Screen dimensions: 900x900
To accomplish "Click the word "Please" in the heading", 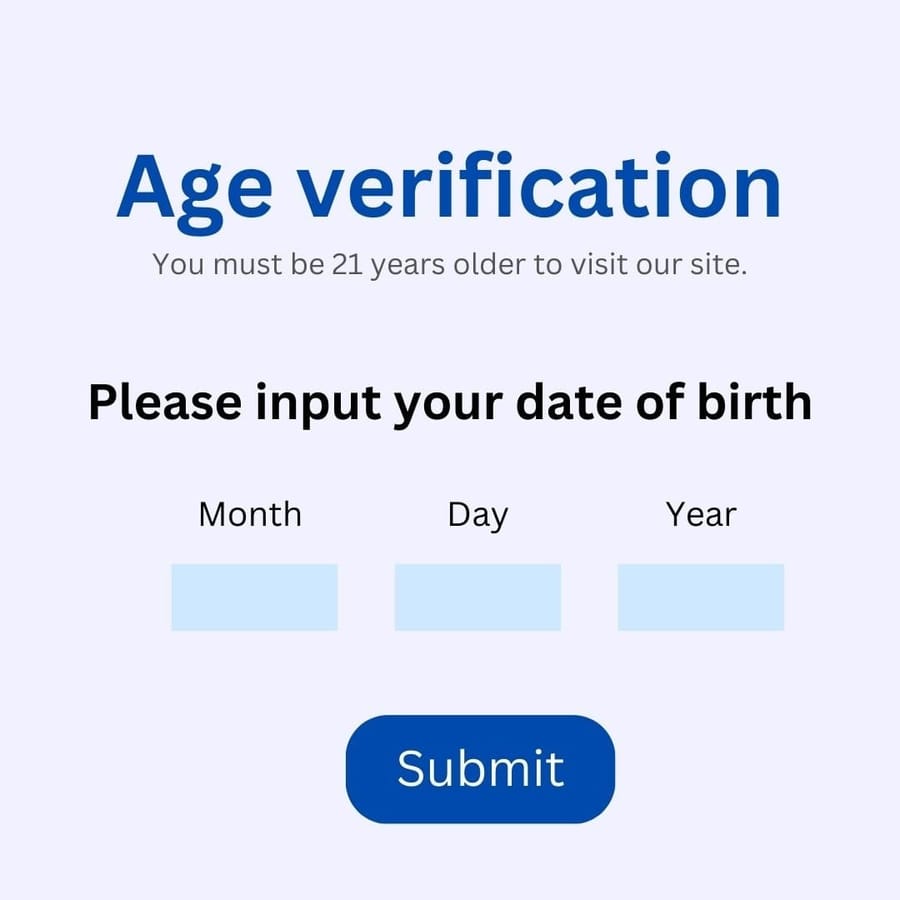I will pyautogui.click(x=165, y=403).
